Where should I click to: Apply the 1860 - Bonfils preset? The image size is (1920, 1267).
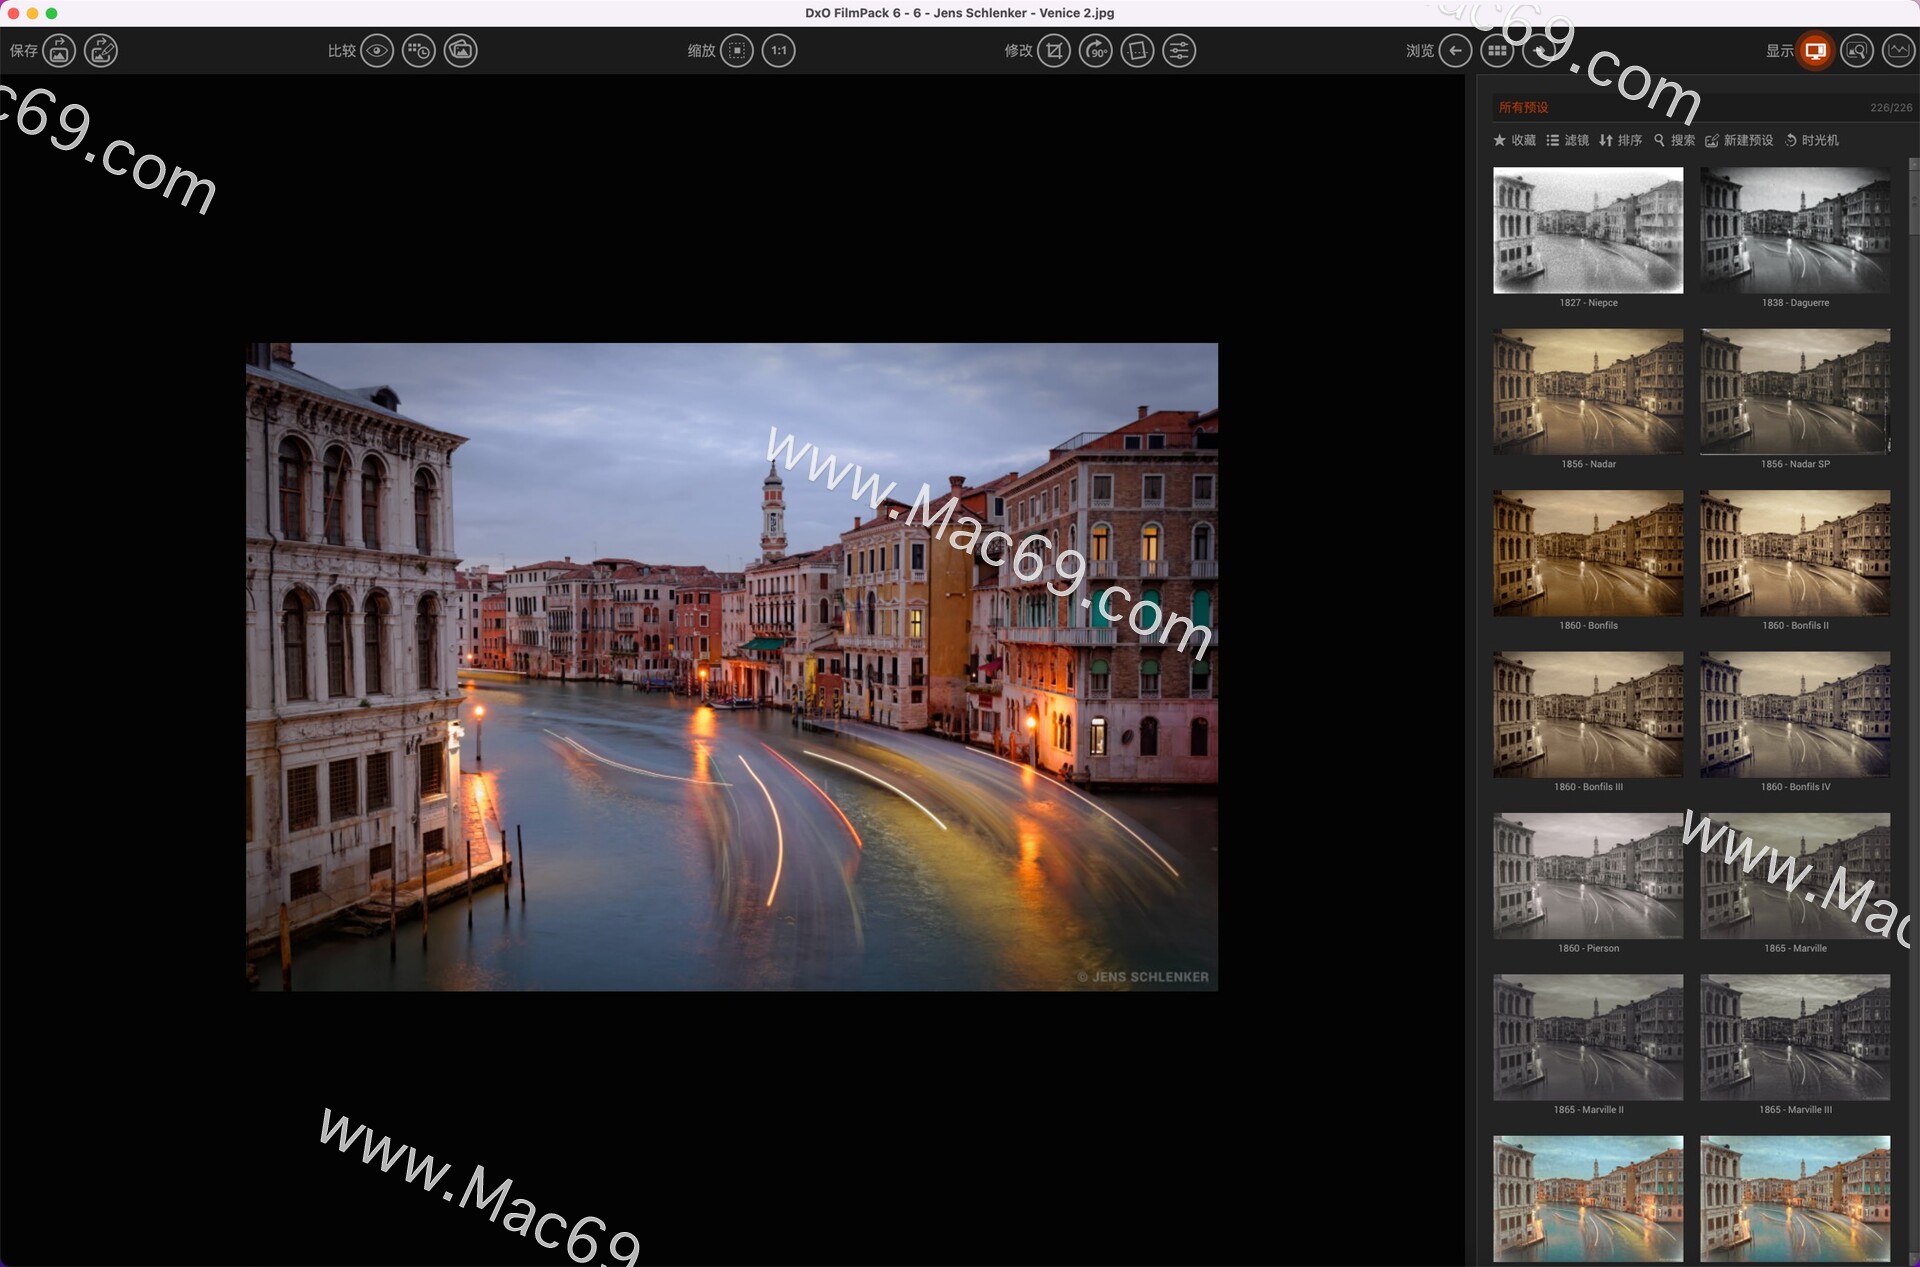[x=1588, y=553]
